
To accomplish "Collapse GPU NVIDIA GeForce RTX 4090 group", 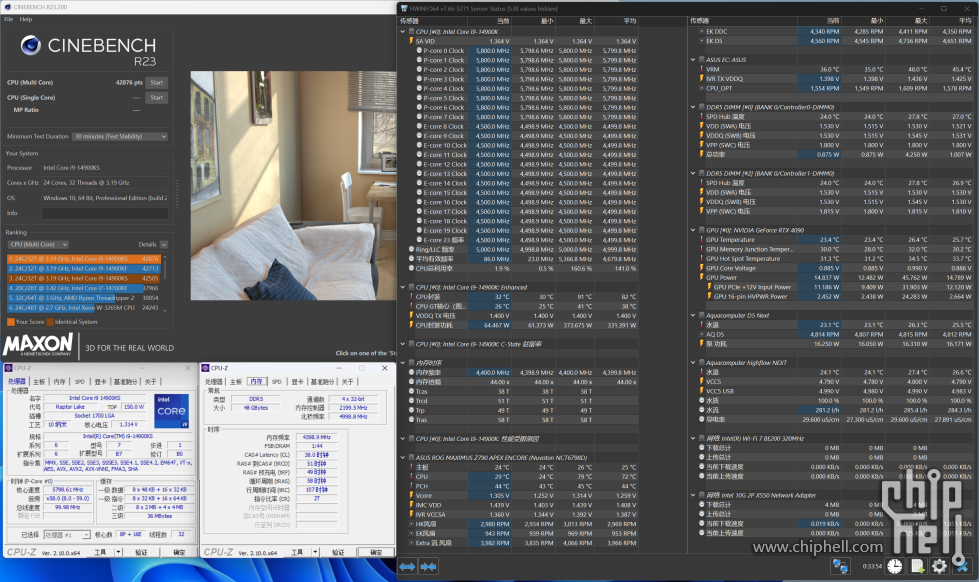I will pyautogui.click(x=693, y=230).
